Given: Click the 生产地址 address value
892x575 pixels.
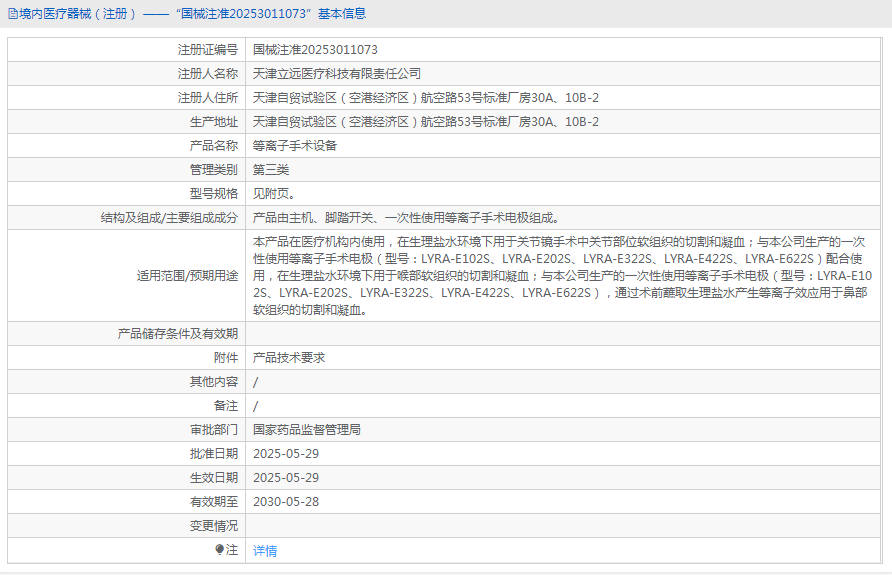Looking at the screenshot, I should click(x=426, y=122).
